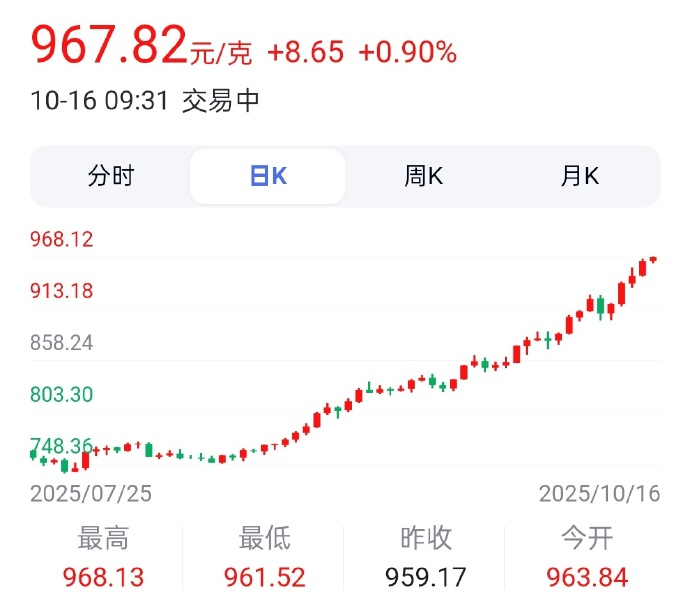Tap the 最低 value 961.52
This screenshot has height=606, width=690.
point(264,577)
